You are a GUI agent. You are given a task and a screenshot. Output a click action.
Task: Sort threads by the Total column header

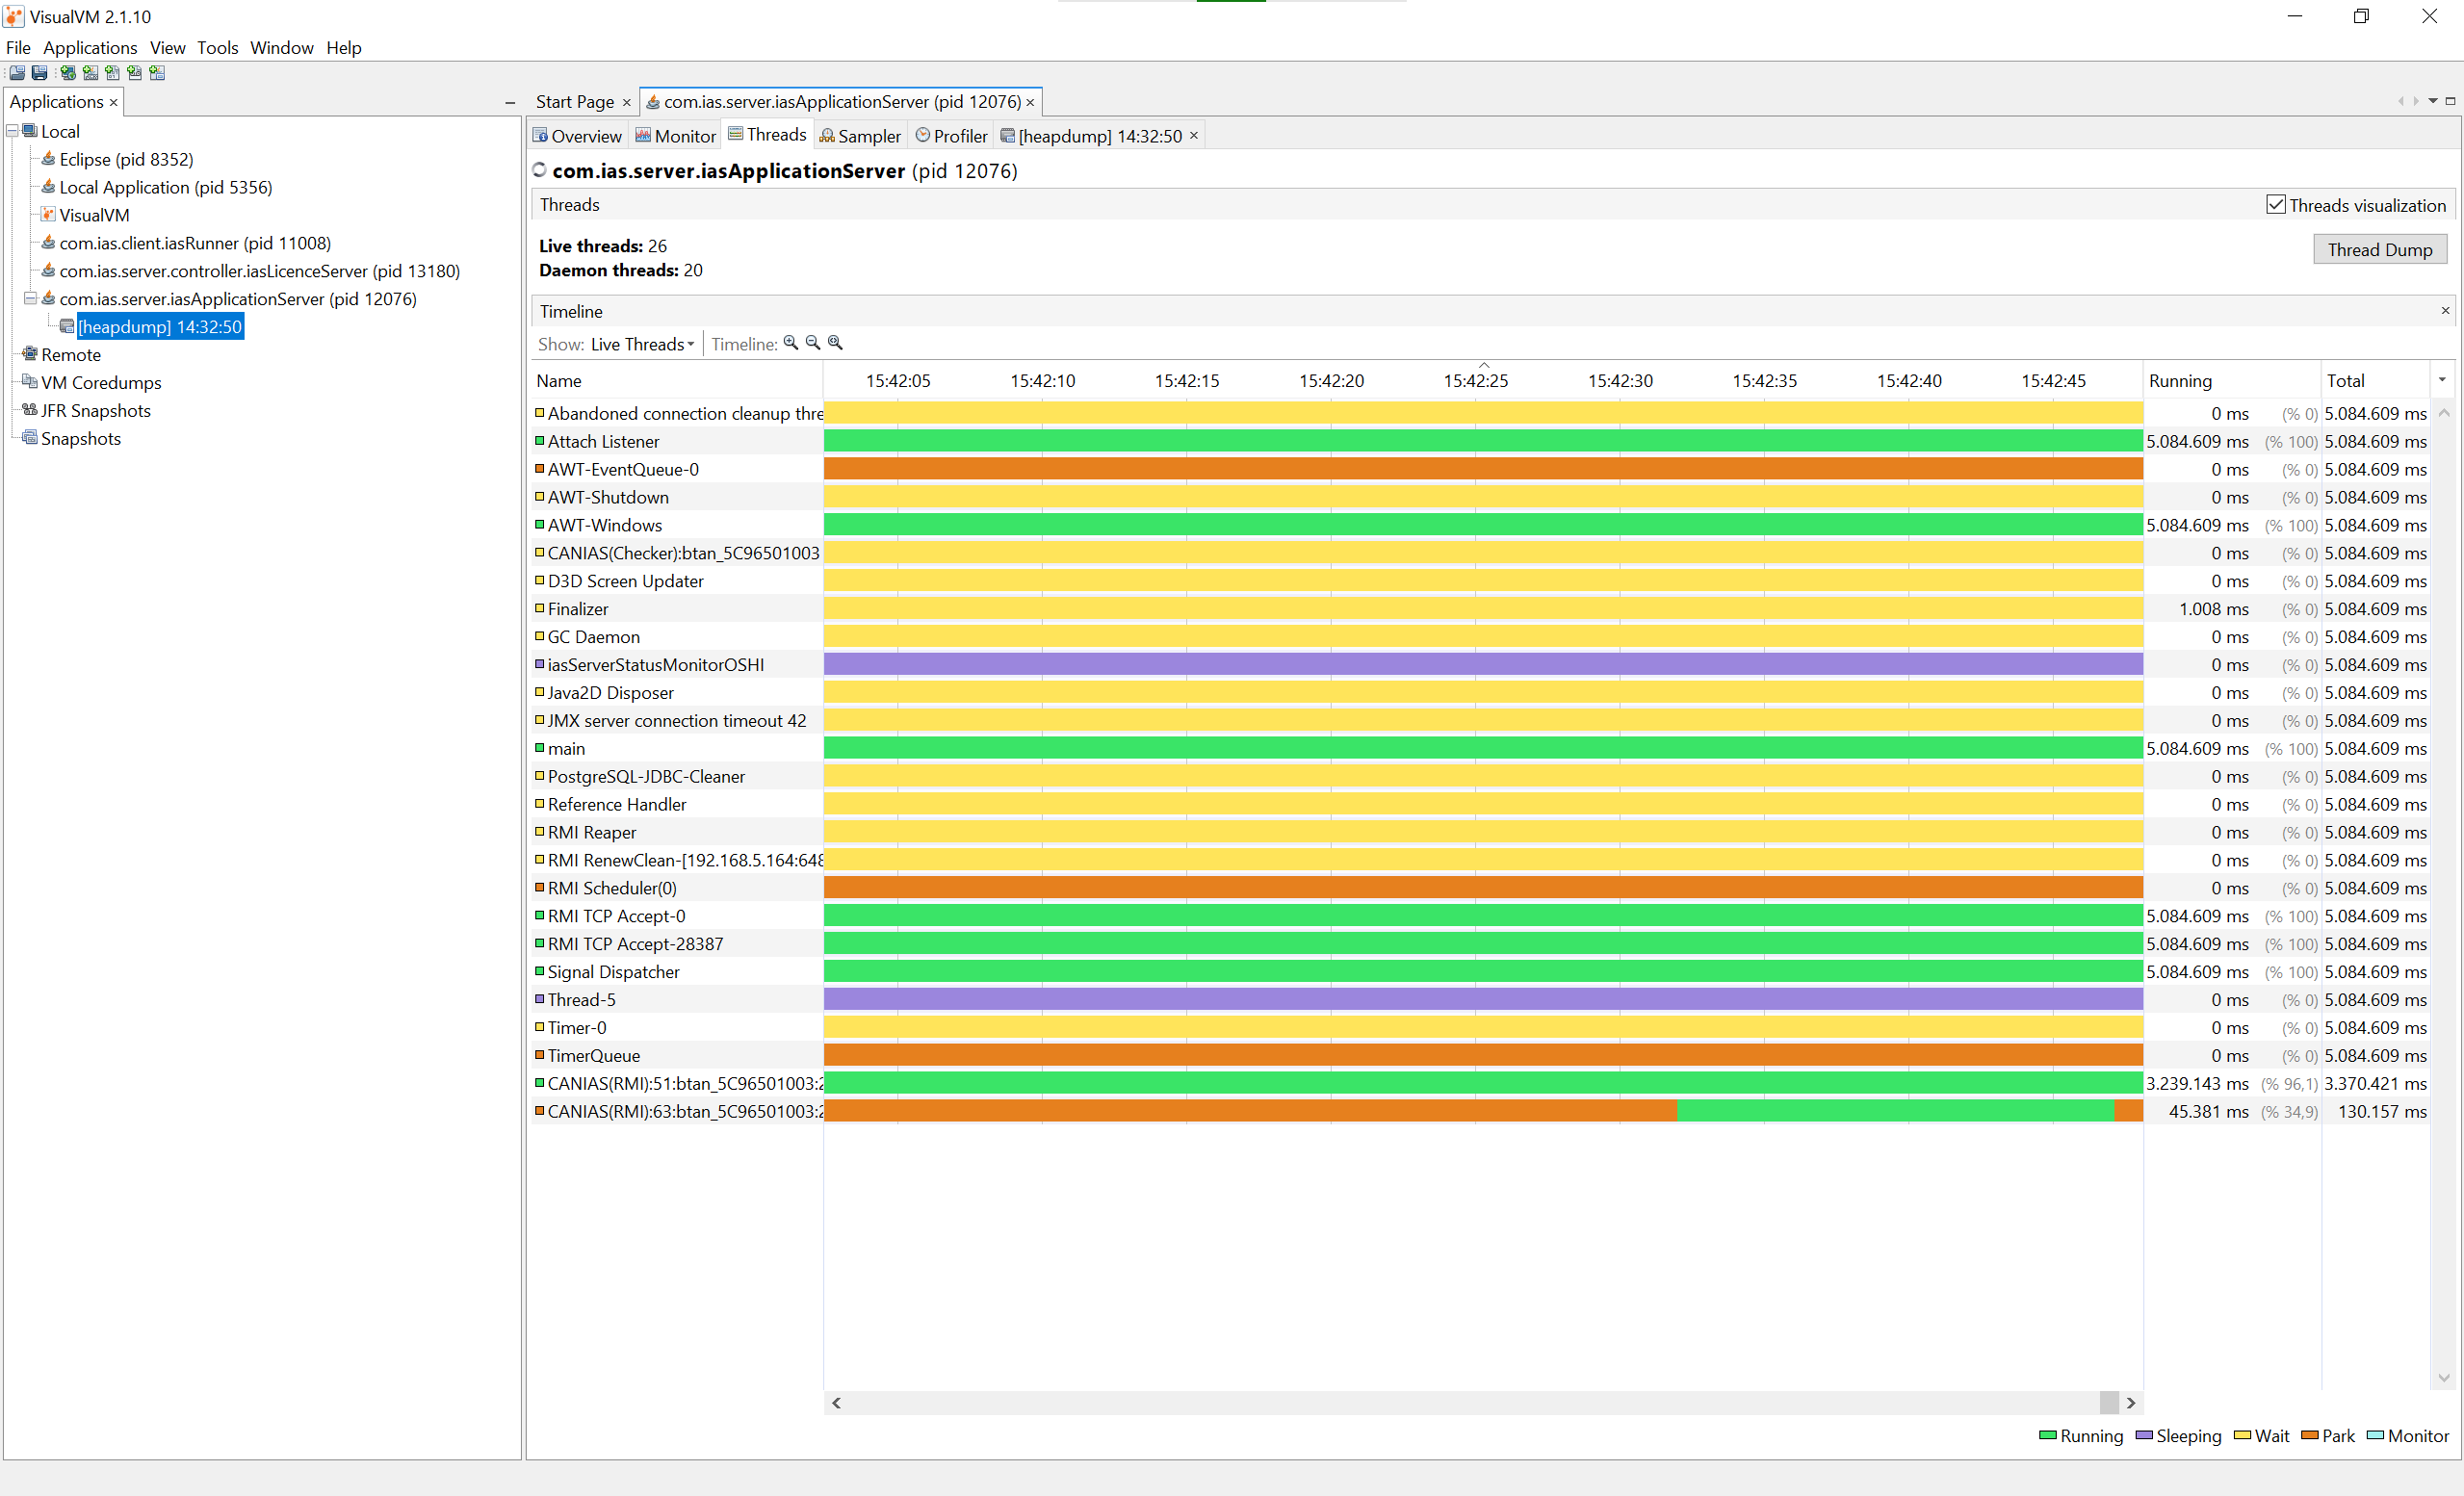click(x=2375, y=381)
